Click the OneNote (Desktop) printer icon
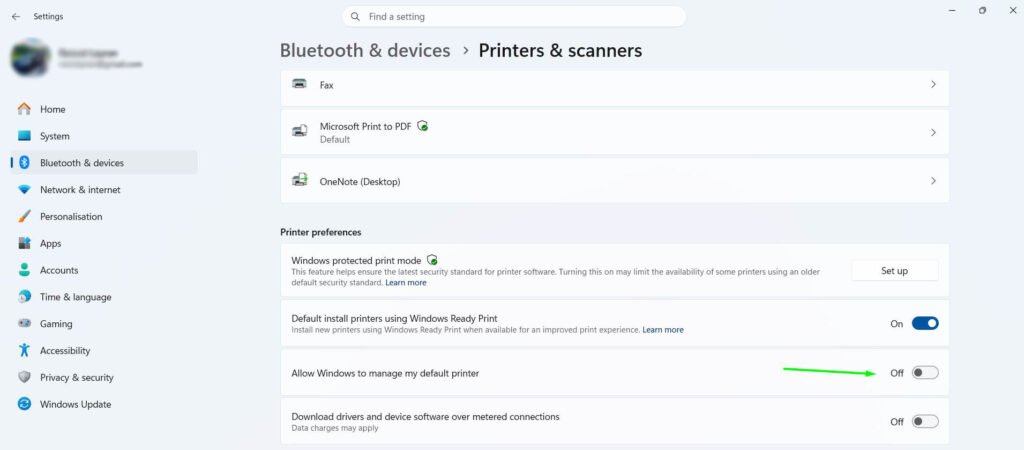The width and height of the screenshot is (1024, 450). click(x=299, y=180)
